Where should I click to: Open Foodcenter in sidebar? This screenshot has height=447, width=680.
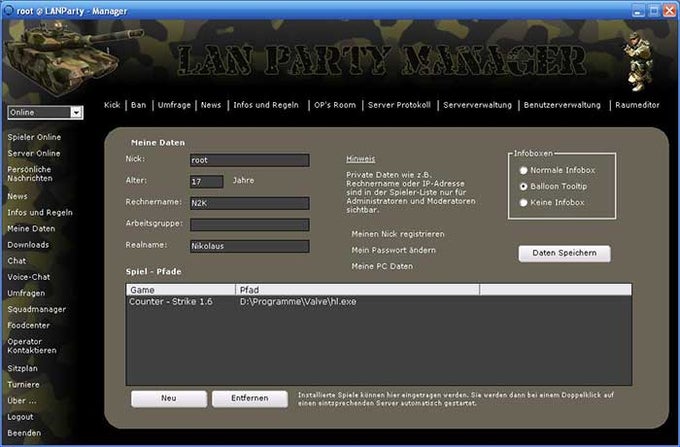(29, 326)
